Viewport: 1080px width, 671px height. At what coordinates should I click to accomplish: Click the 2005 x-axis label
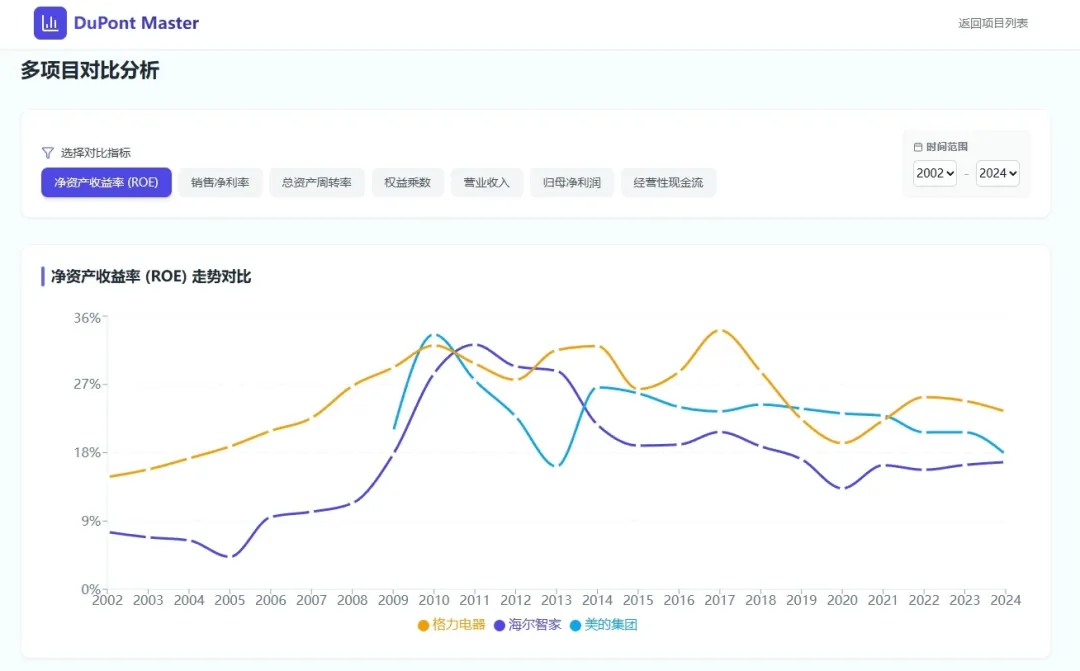point(229,600)
